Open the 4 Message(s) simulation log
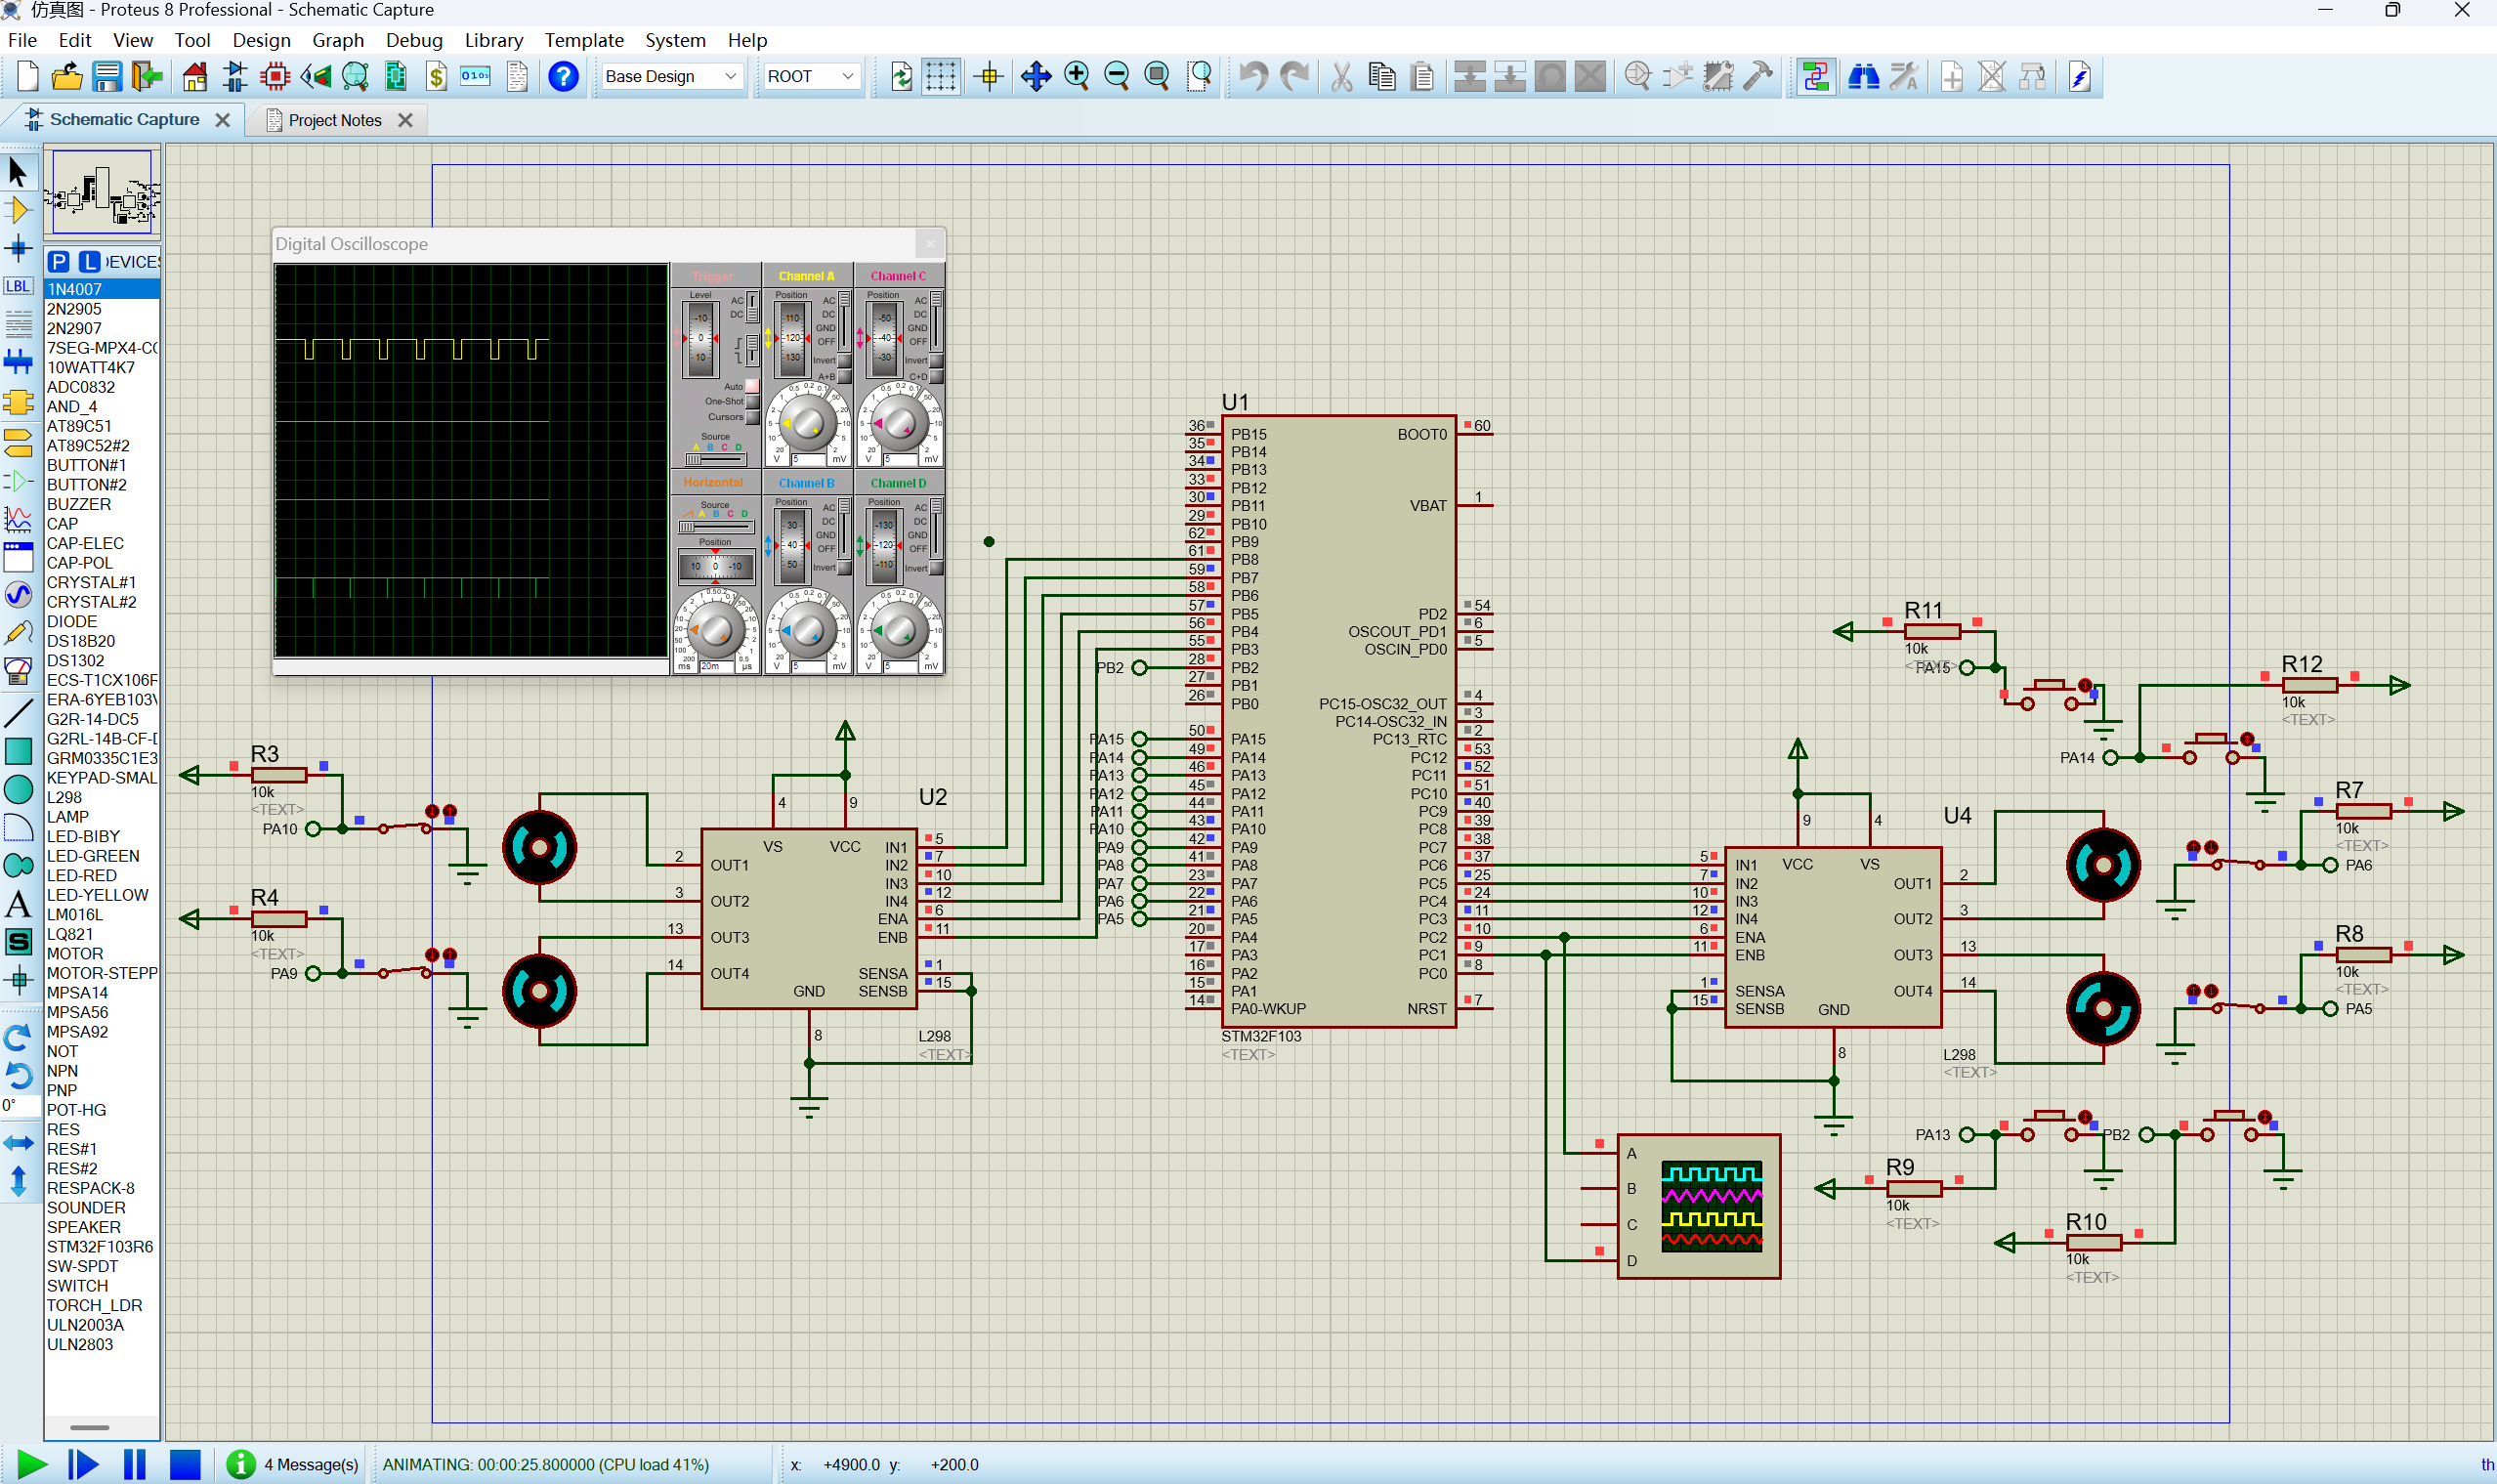Image resolution: width=2497 pixels, height=1484 pixels. tap(293, 1465)
